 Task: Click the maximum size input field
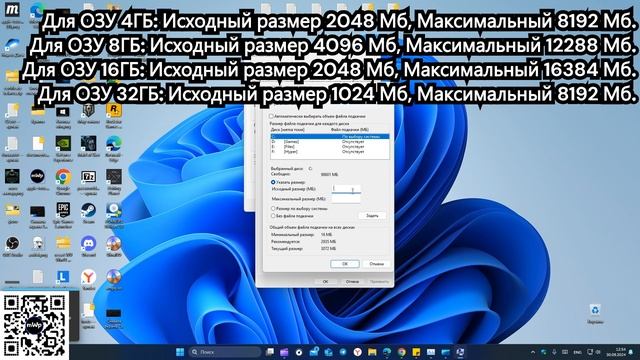click(x=346, y=199)
